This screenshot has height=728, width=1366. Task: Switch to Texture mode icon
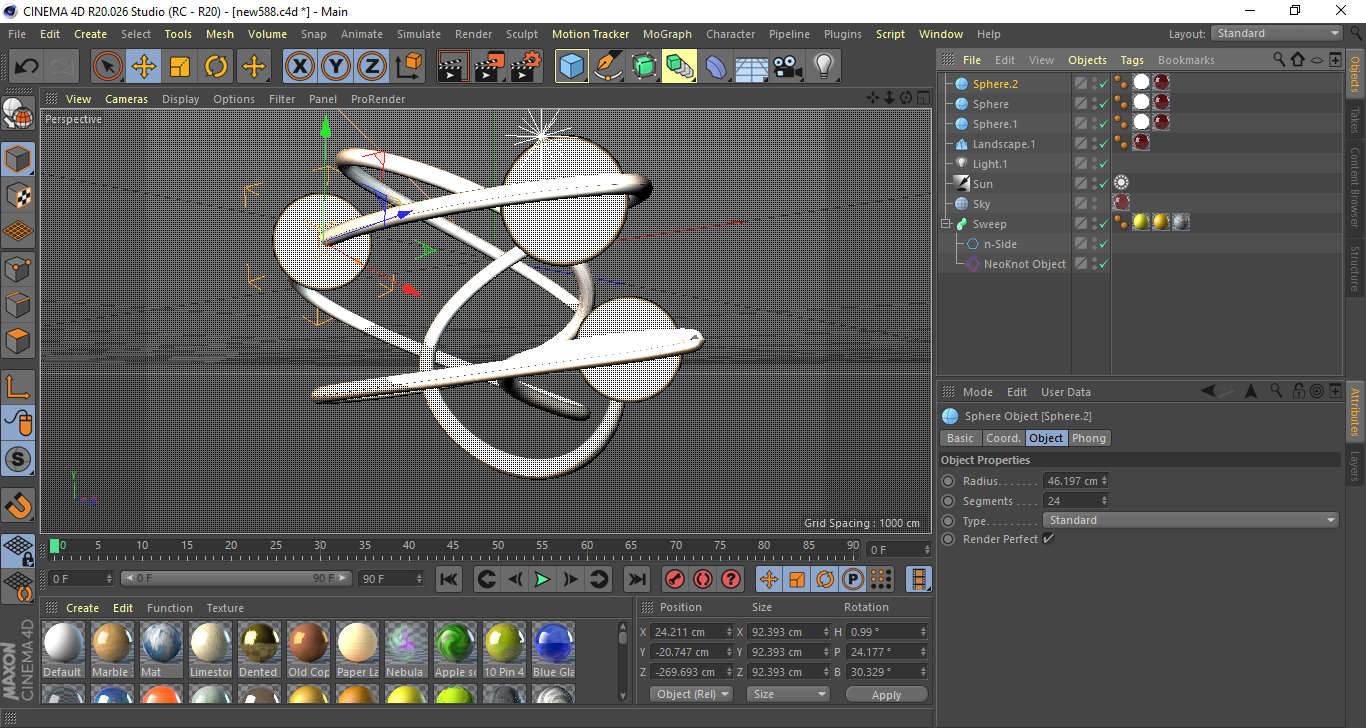(18, 195)
